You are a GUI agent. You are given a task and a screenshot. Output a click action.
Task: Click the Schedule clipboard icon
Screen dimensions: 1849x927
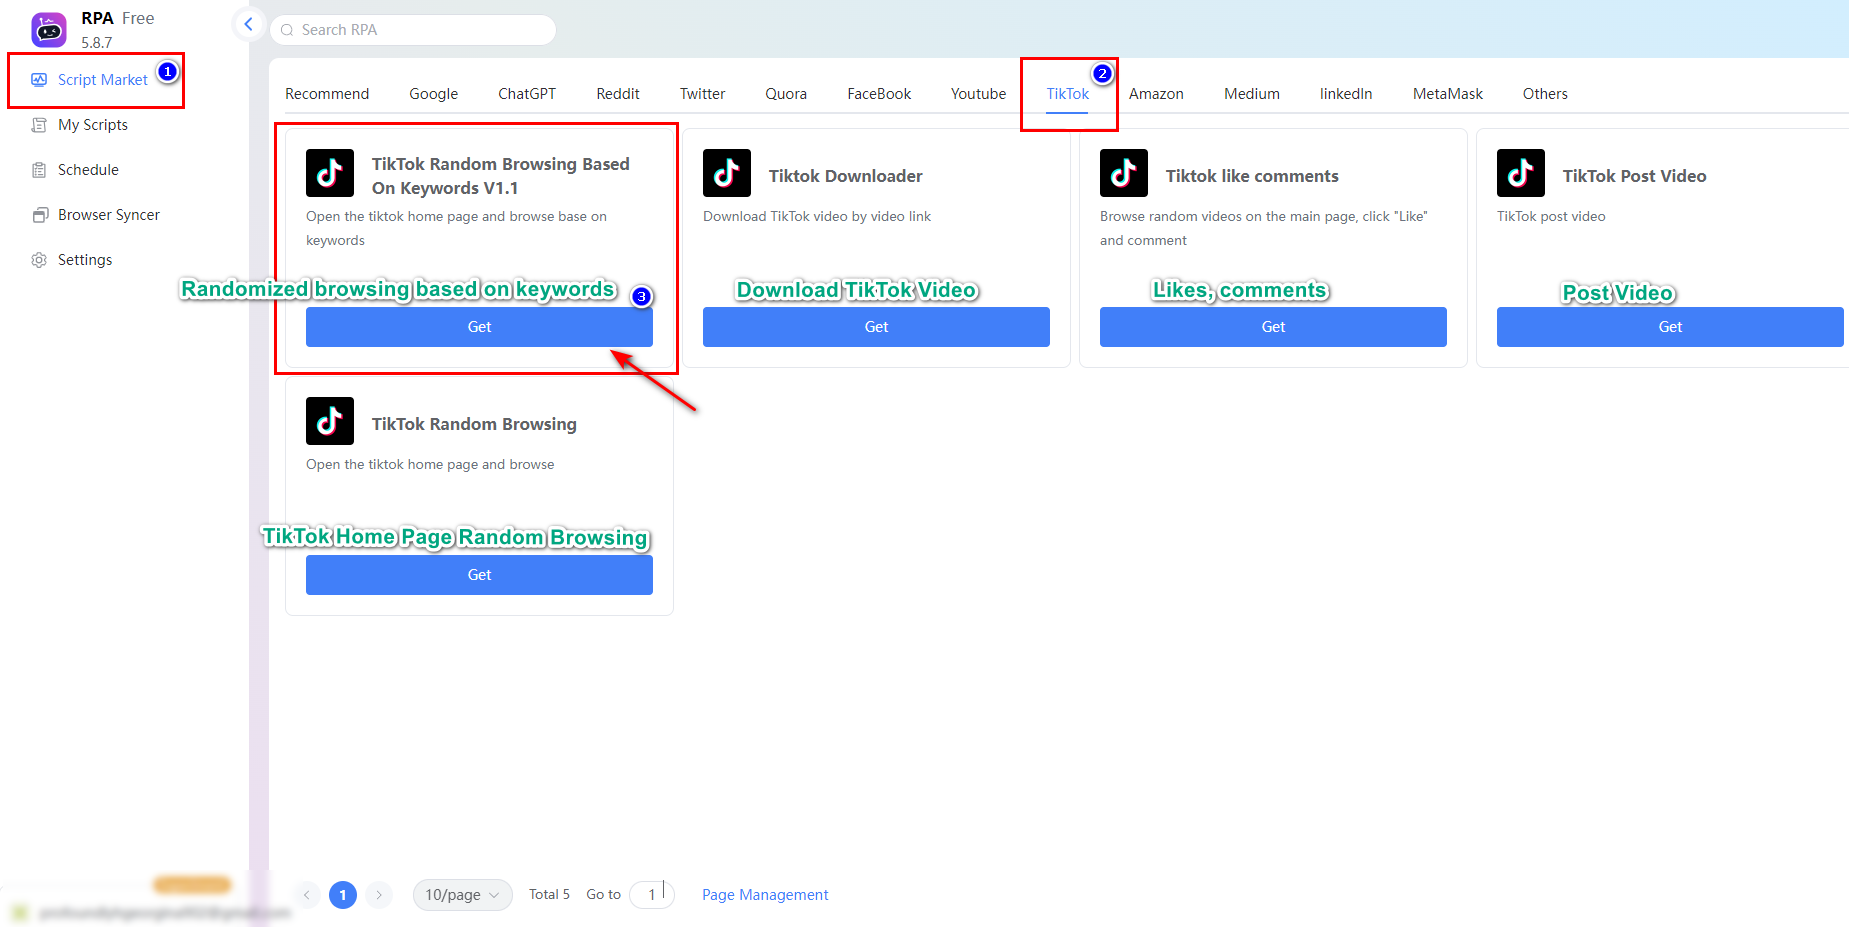tap(39, 170)
